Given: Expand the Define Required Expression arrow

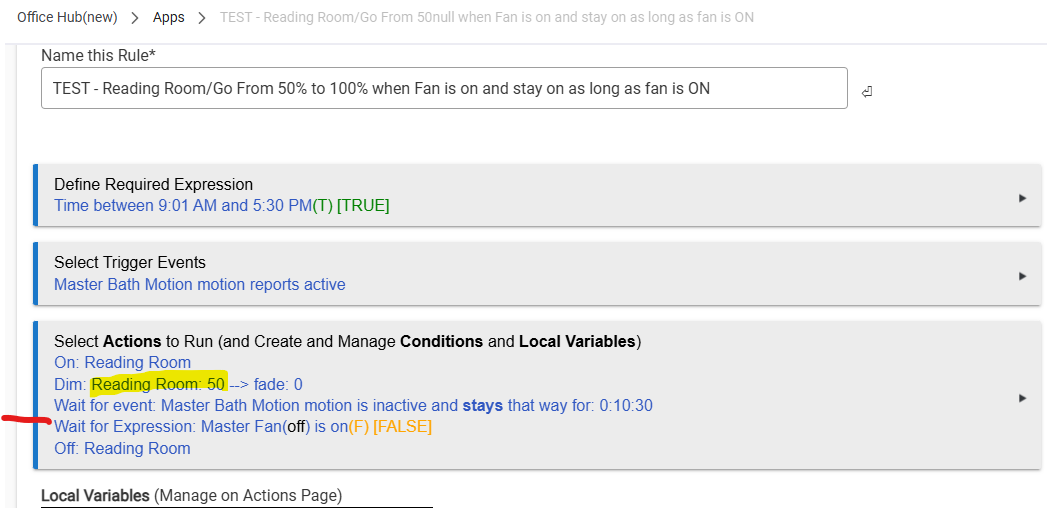Looking at the screenshot, I should pos(1022,198).
